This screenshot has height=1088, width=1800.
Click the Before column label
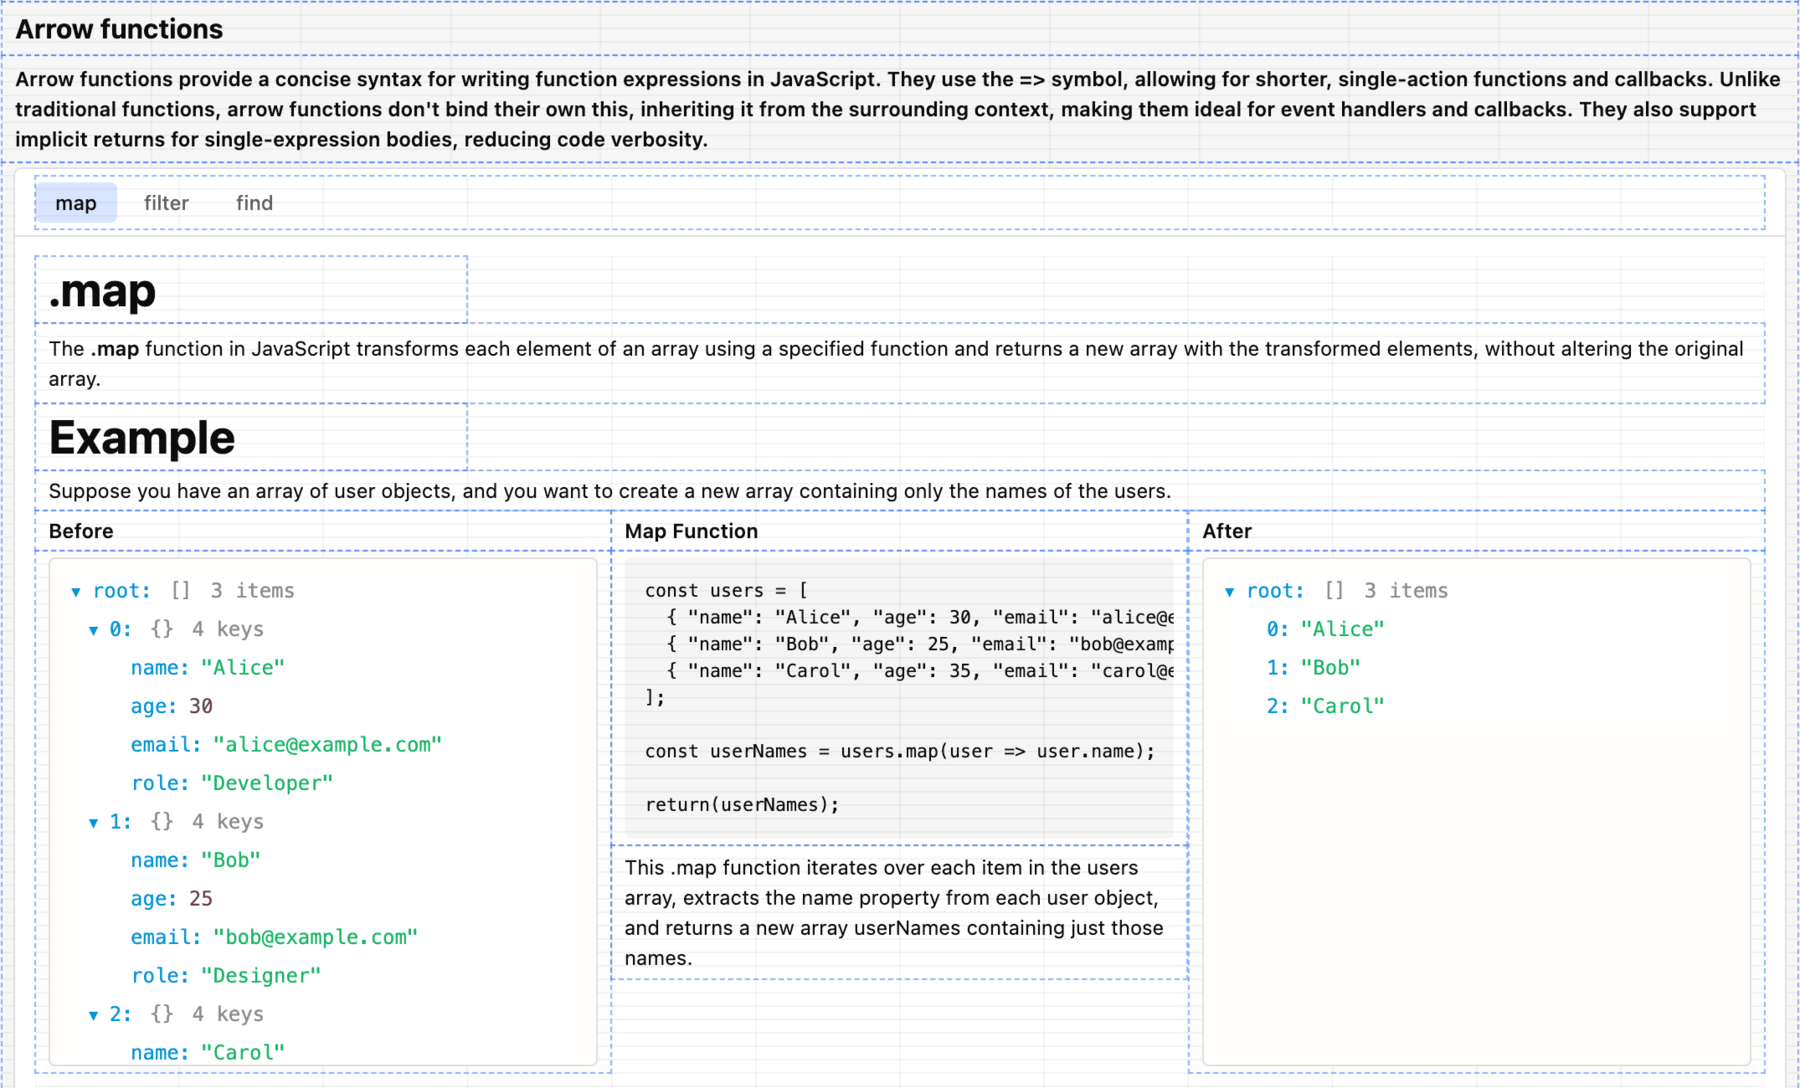[x=81, y=531]
